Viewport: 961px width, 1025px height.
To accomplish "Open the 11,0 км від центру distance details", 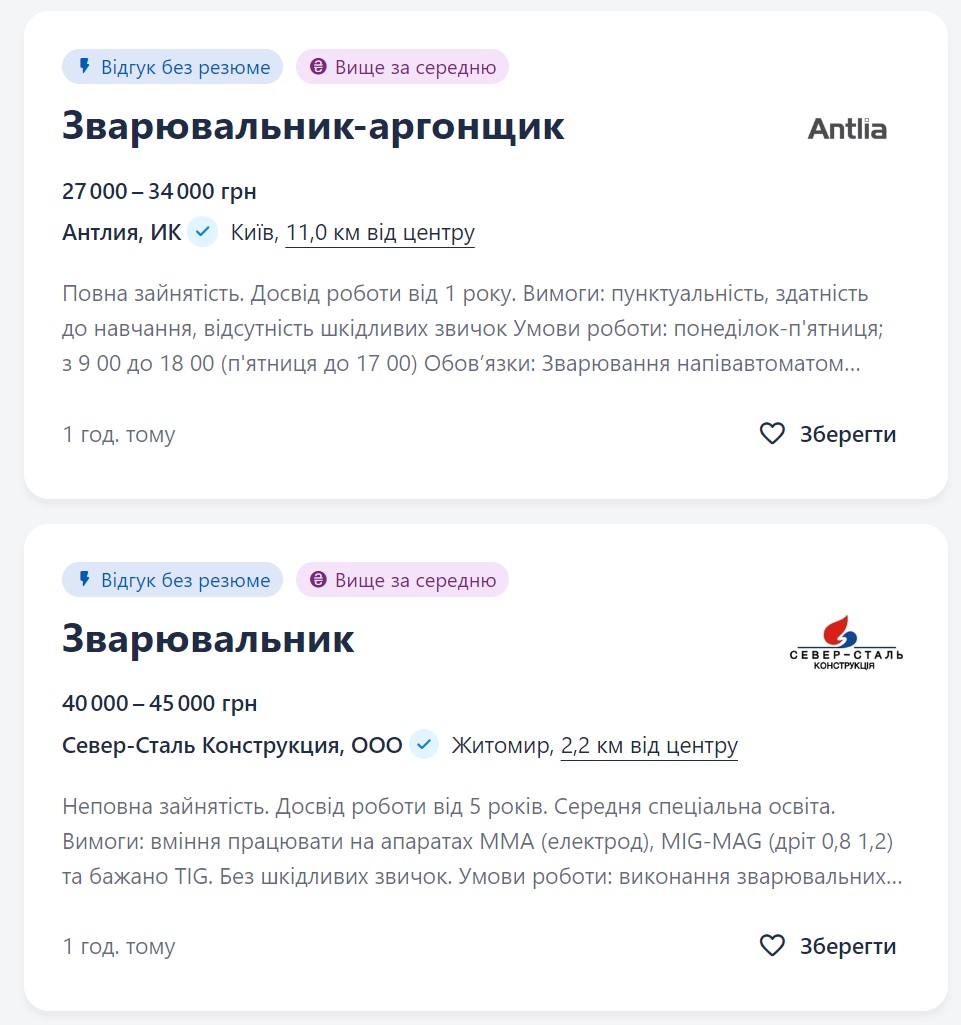I will (x=380, y=232).
